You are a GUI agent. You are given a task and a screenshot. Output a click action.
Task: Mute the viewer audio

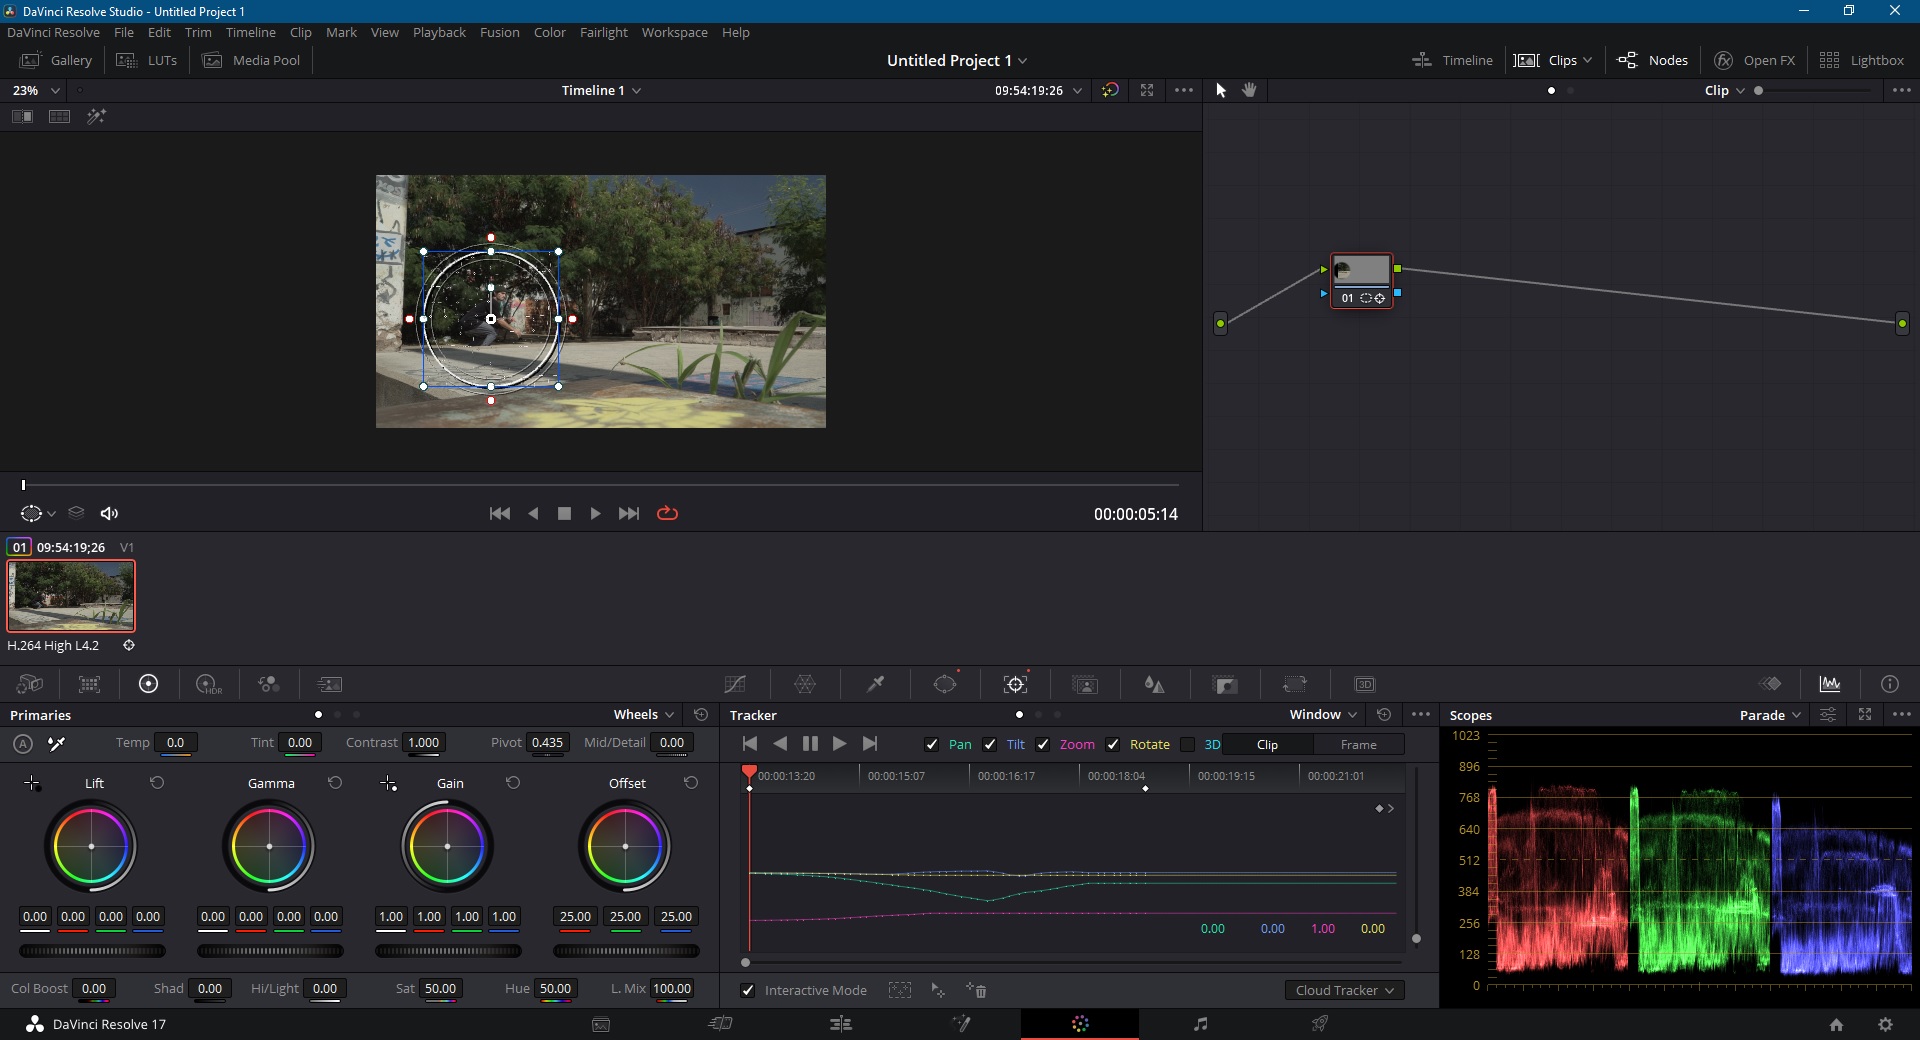click(x=110, y=513)
